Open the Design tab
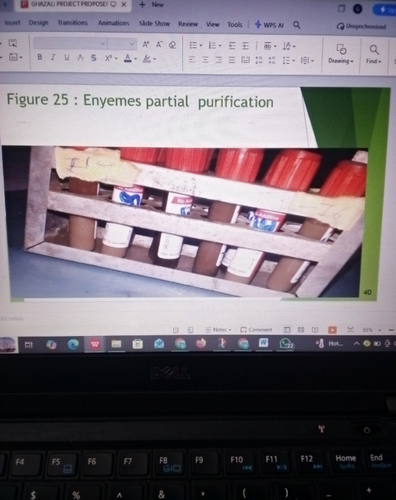 coord(38,23)
